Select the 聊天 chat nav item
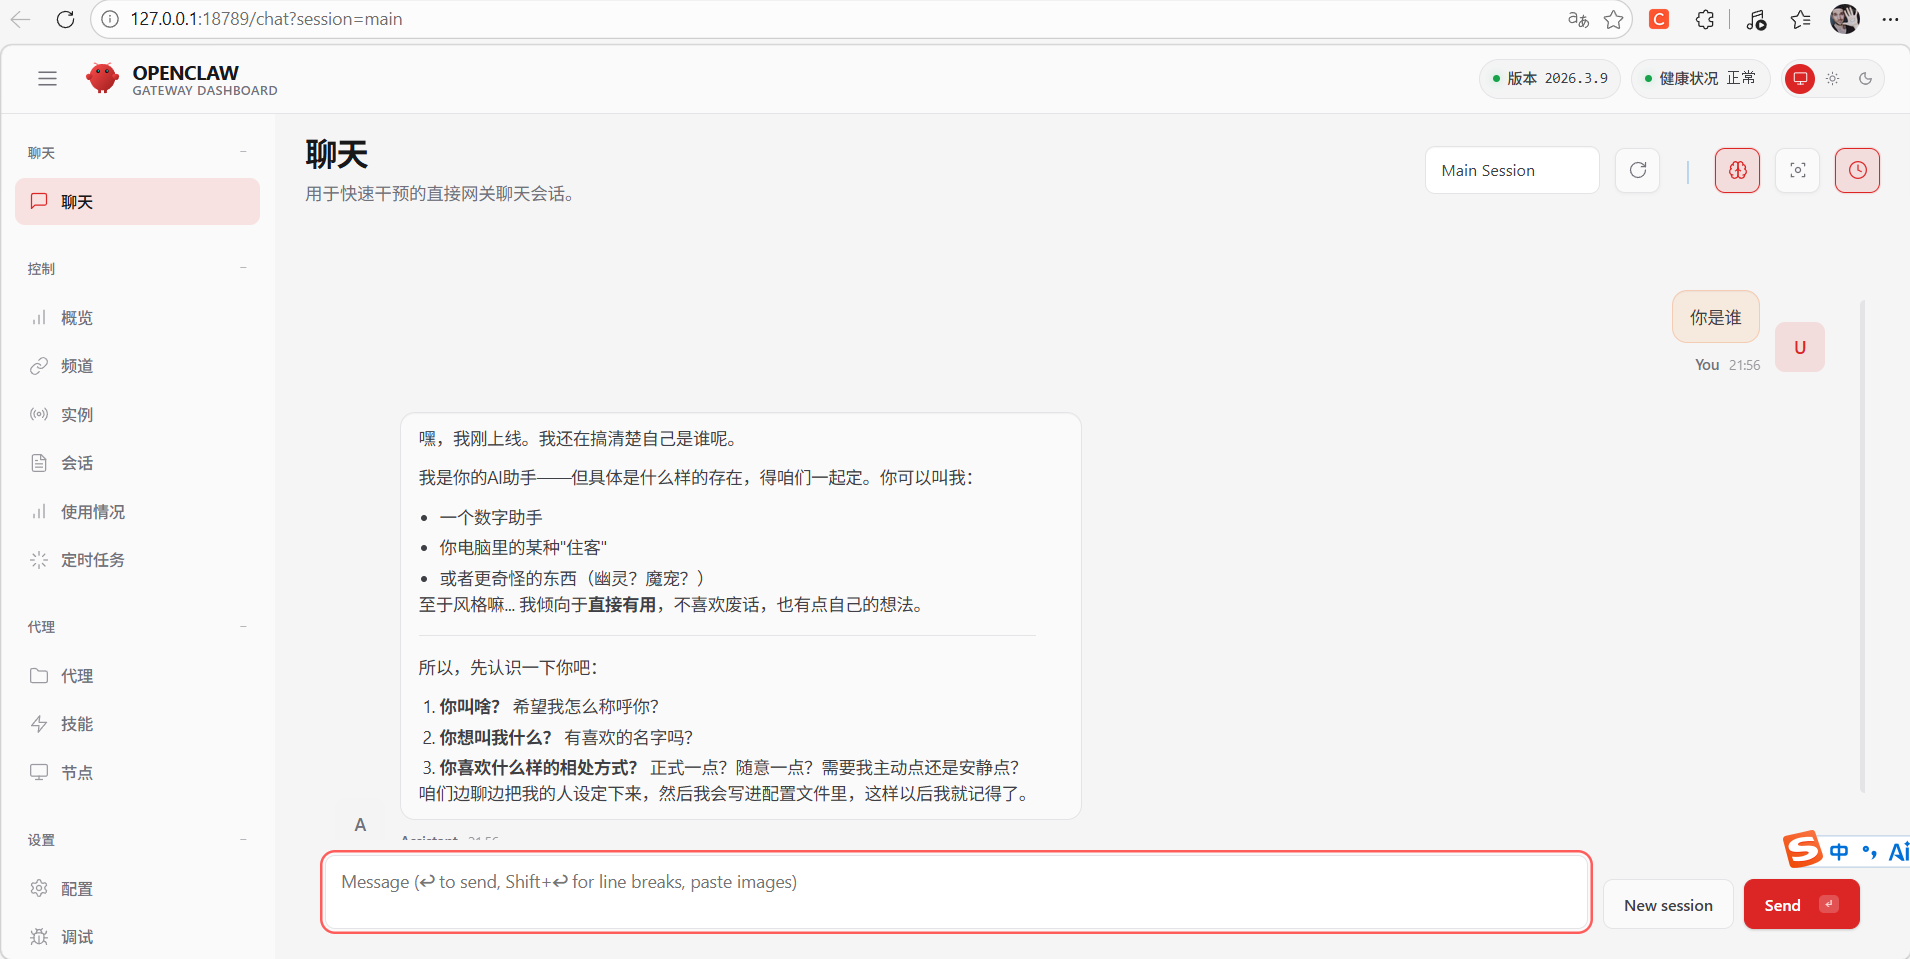 point(137,202)
